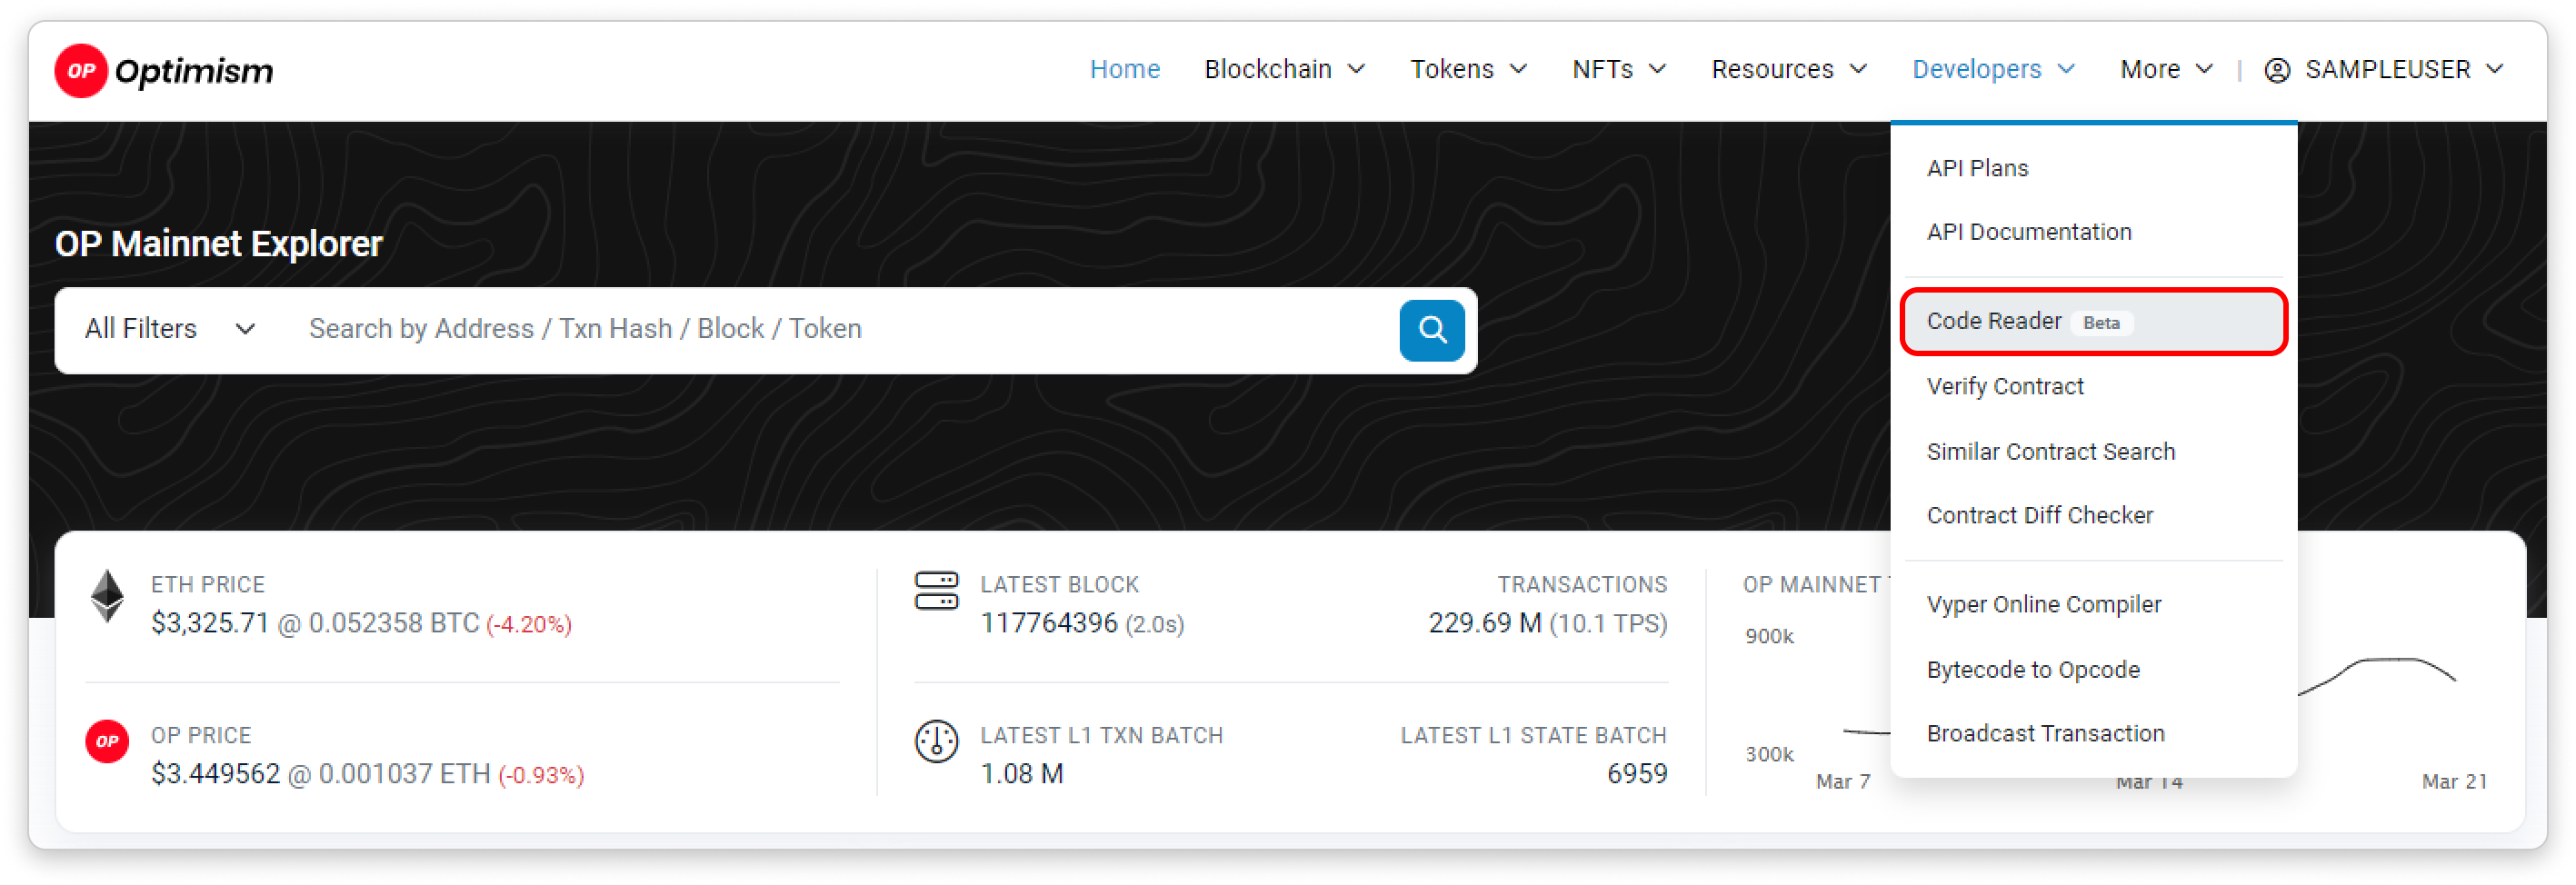Click the TRANSACTIONS label
Screen dimensions: 2576x885
[1582, 585]
